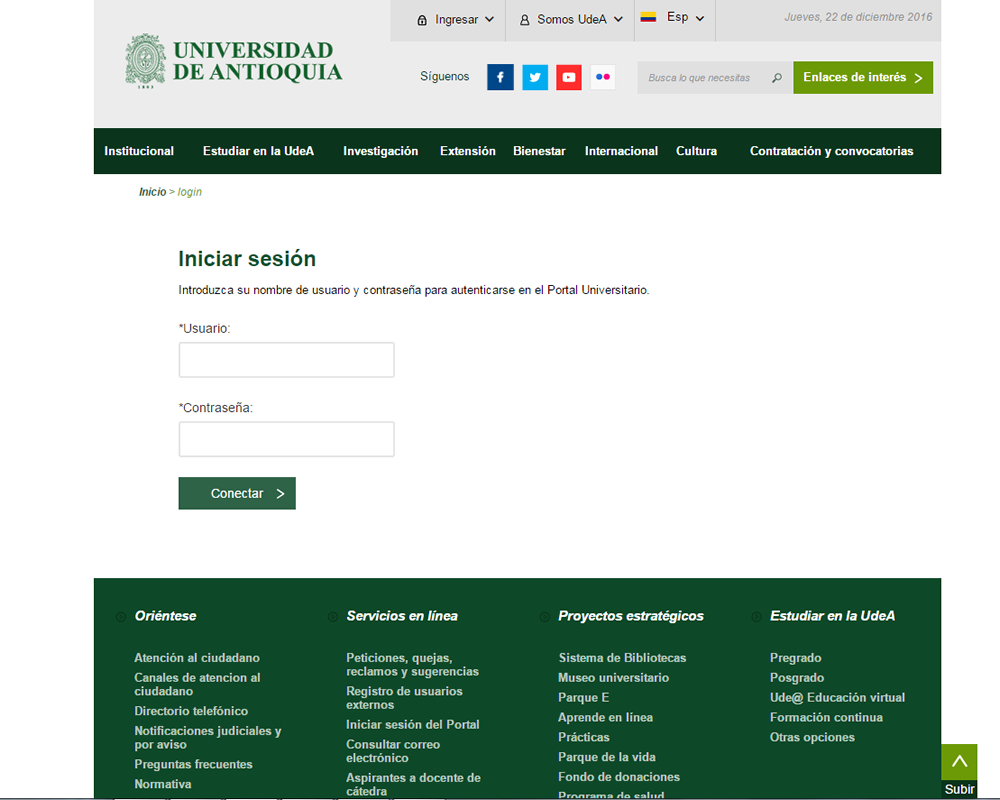Expand the Ingresar dropdown
Viewport: 1000px width, 800px height.
click(x=456, y=19)
